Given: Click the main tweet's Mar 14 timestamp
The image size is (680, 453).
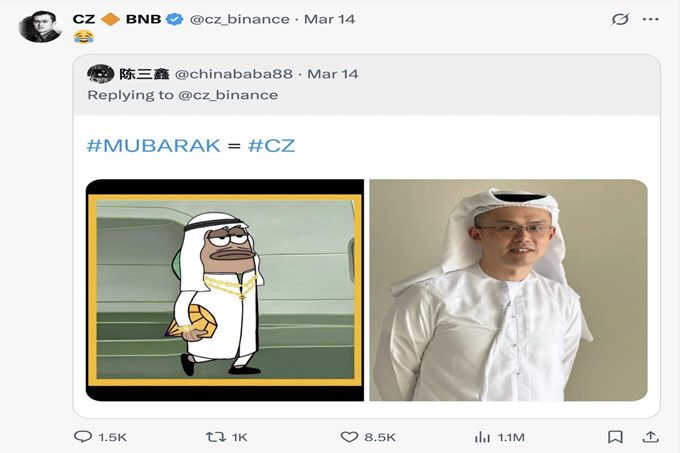Looking at the screenshot, I should click(329, 19).
